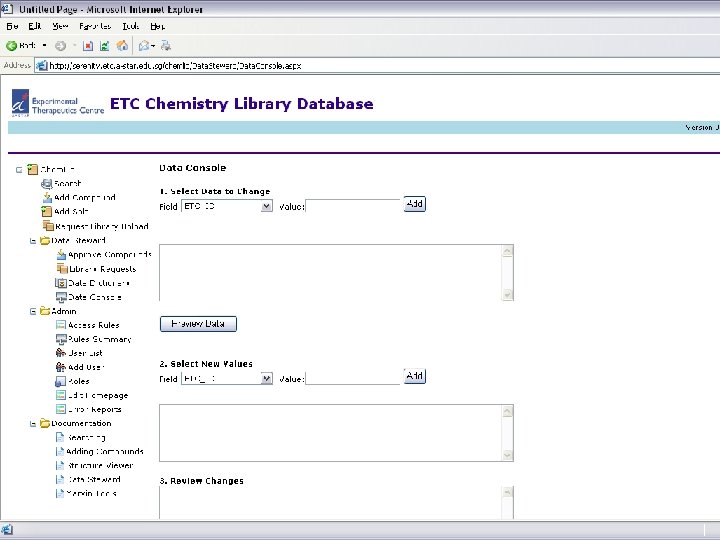The width and height of the screenshot is (720, 540).
Task: Click the Preview Data button
Action: [x=198, y=324]
